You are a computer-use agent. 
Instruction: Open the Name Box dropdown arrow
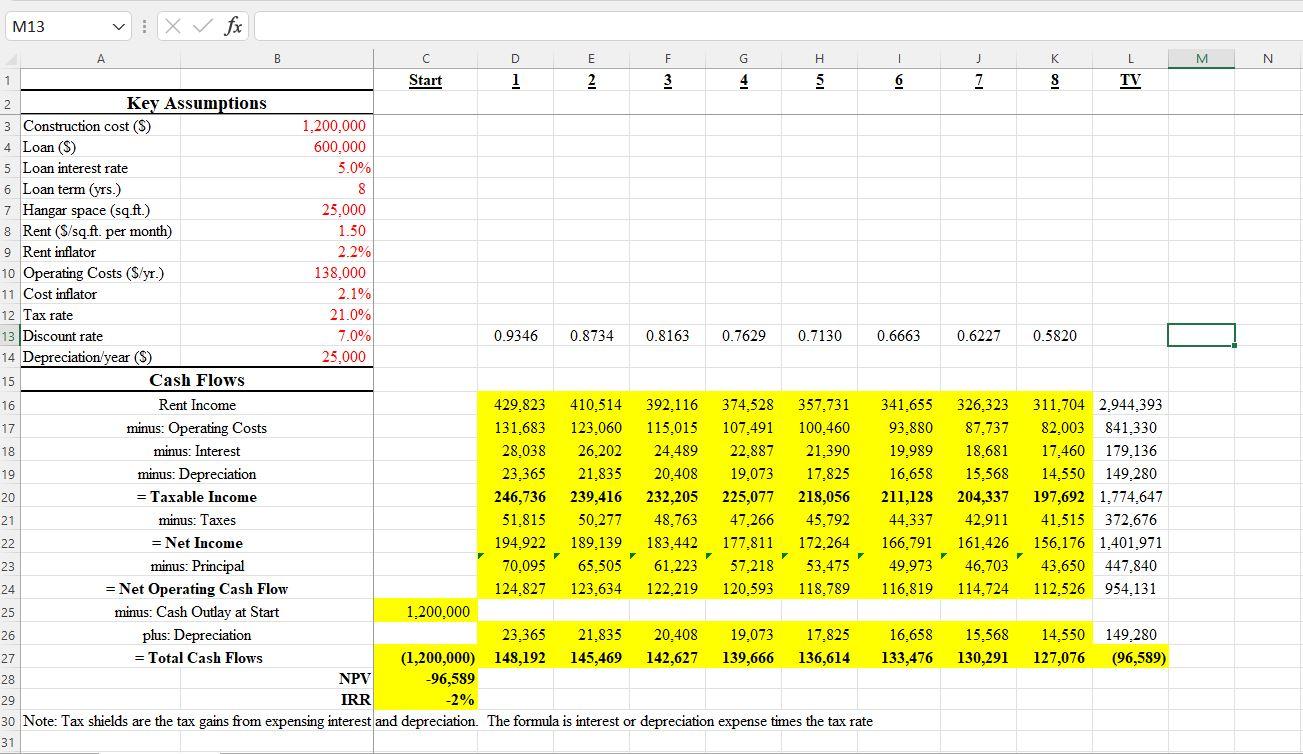click(120, 27)
